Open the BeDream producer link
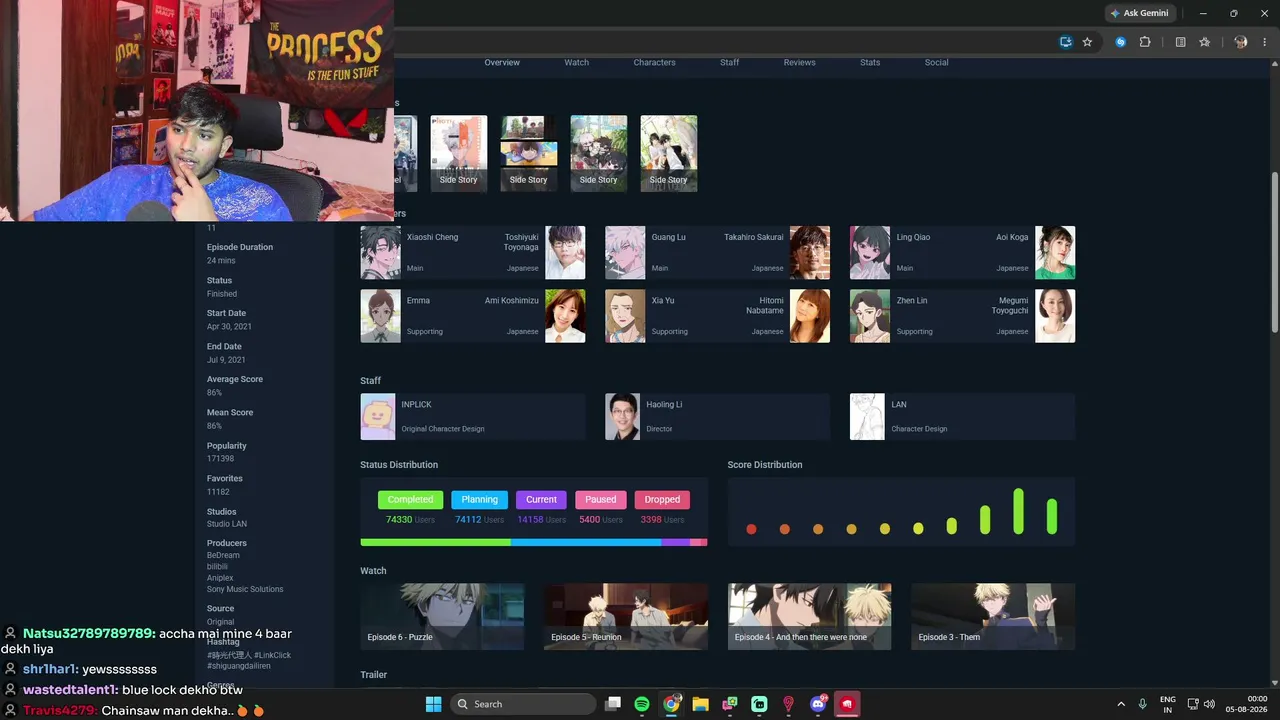1280x720 pixels. coord(224,556)
